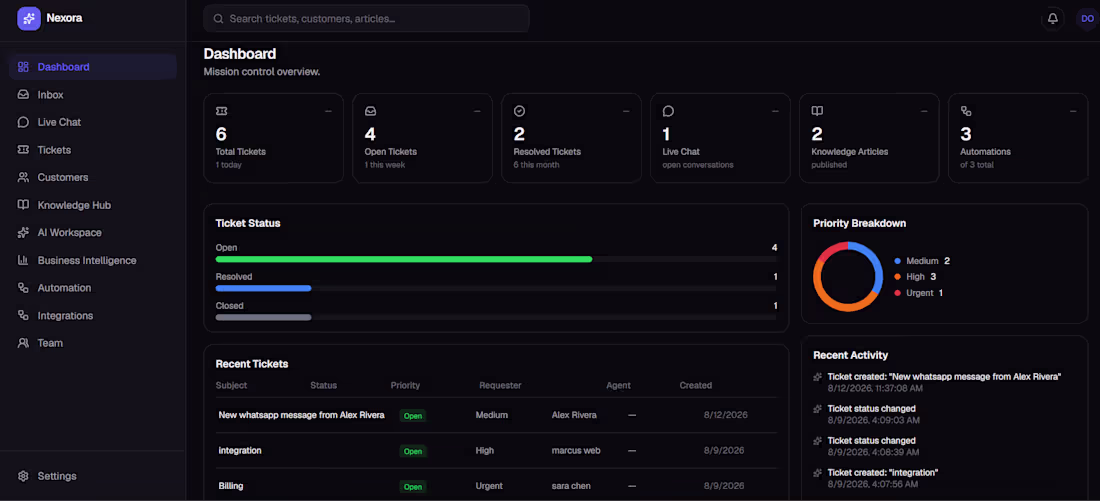
Task: Click the blue Resolved status progress bar
Action: point(263,288)
